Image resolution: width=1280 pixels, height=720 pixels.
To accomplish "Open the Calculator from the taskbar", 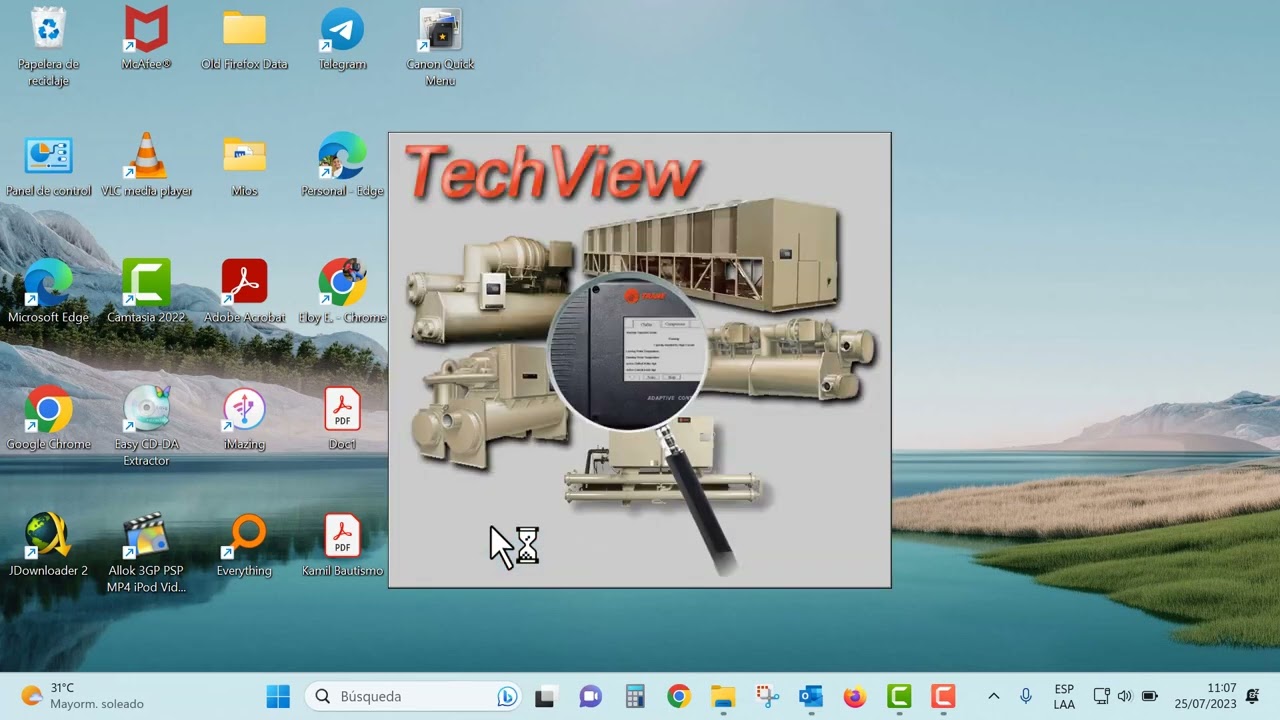I will coord(634,696).
